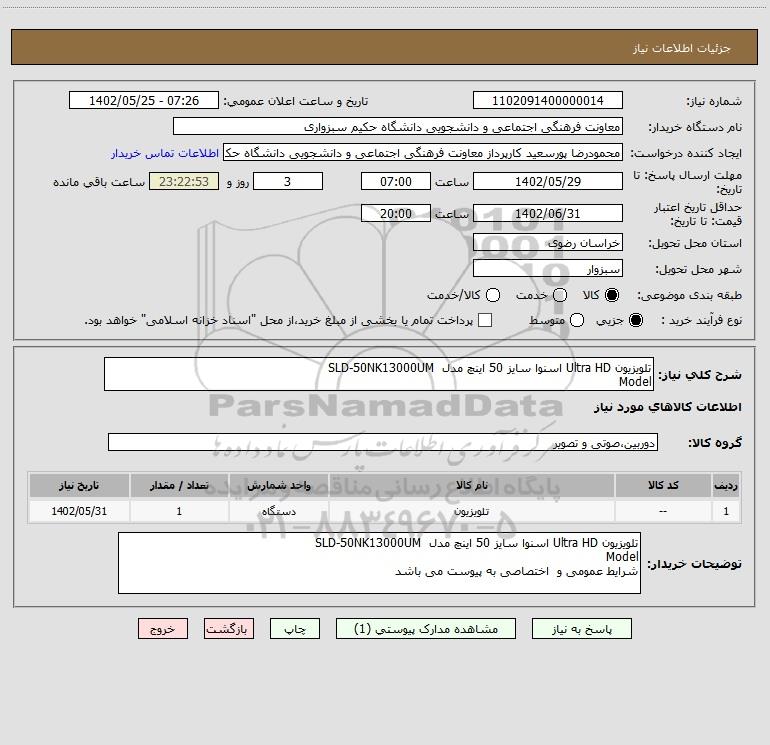Screen dimensions: 770x745
Task: Click the goods group field دوربین،صوتی و تصویر
Action: point(383,442)
